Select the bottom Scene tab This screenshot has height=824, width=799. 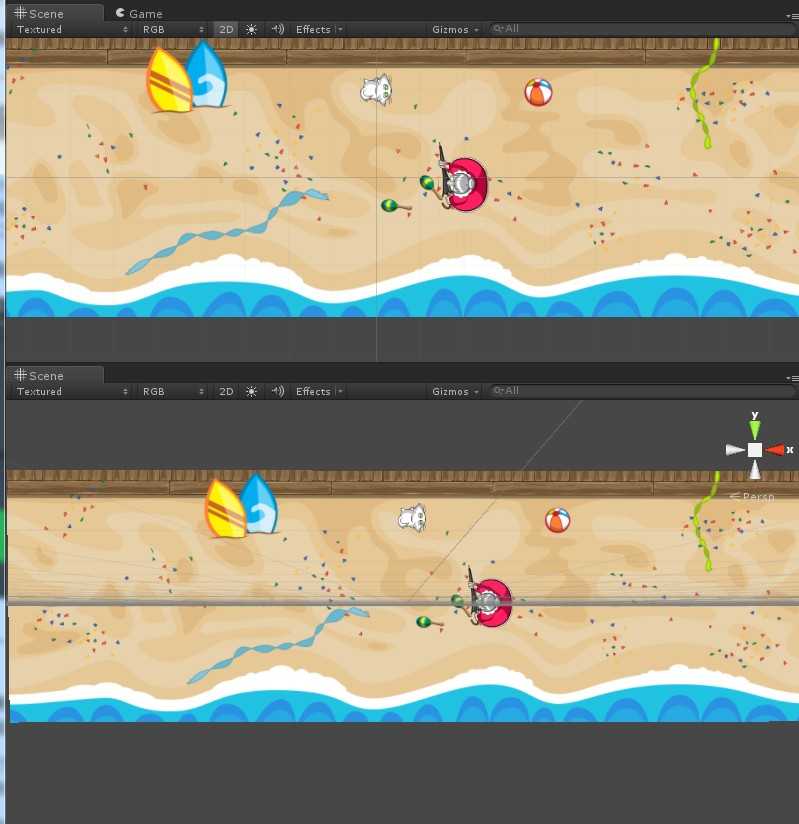tap(55, 375)
